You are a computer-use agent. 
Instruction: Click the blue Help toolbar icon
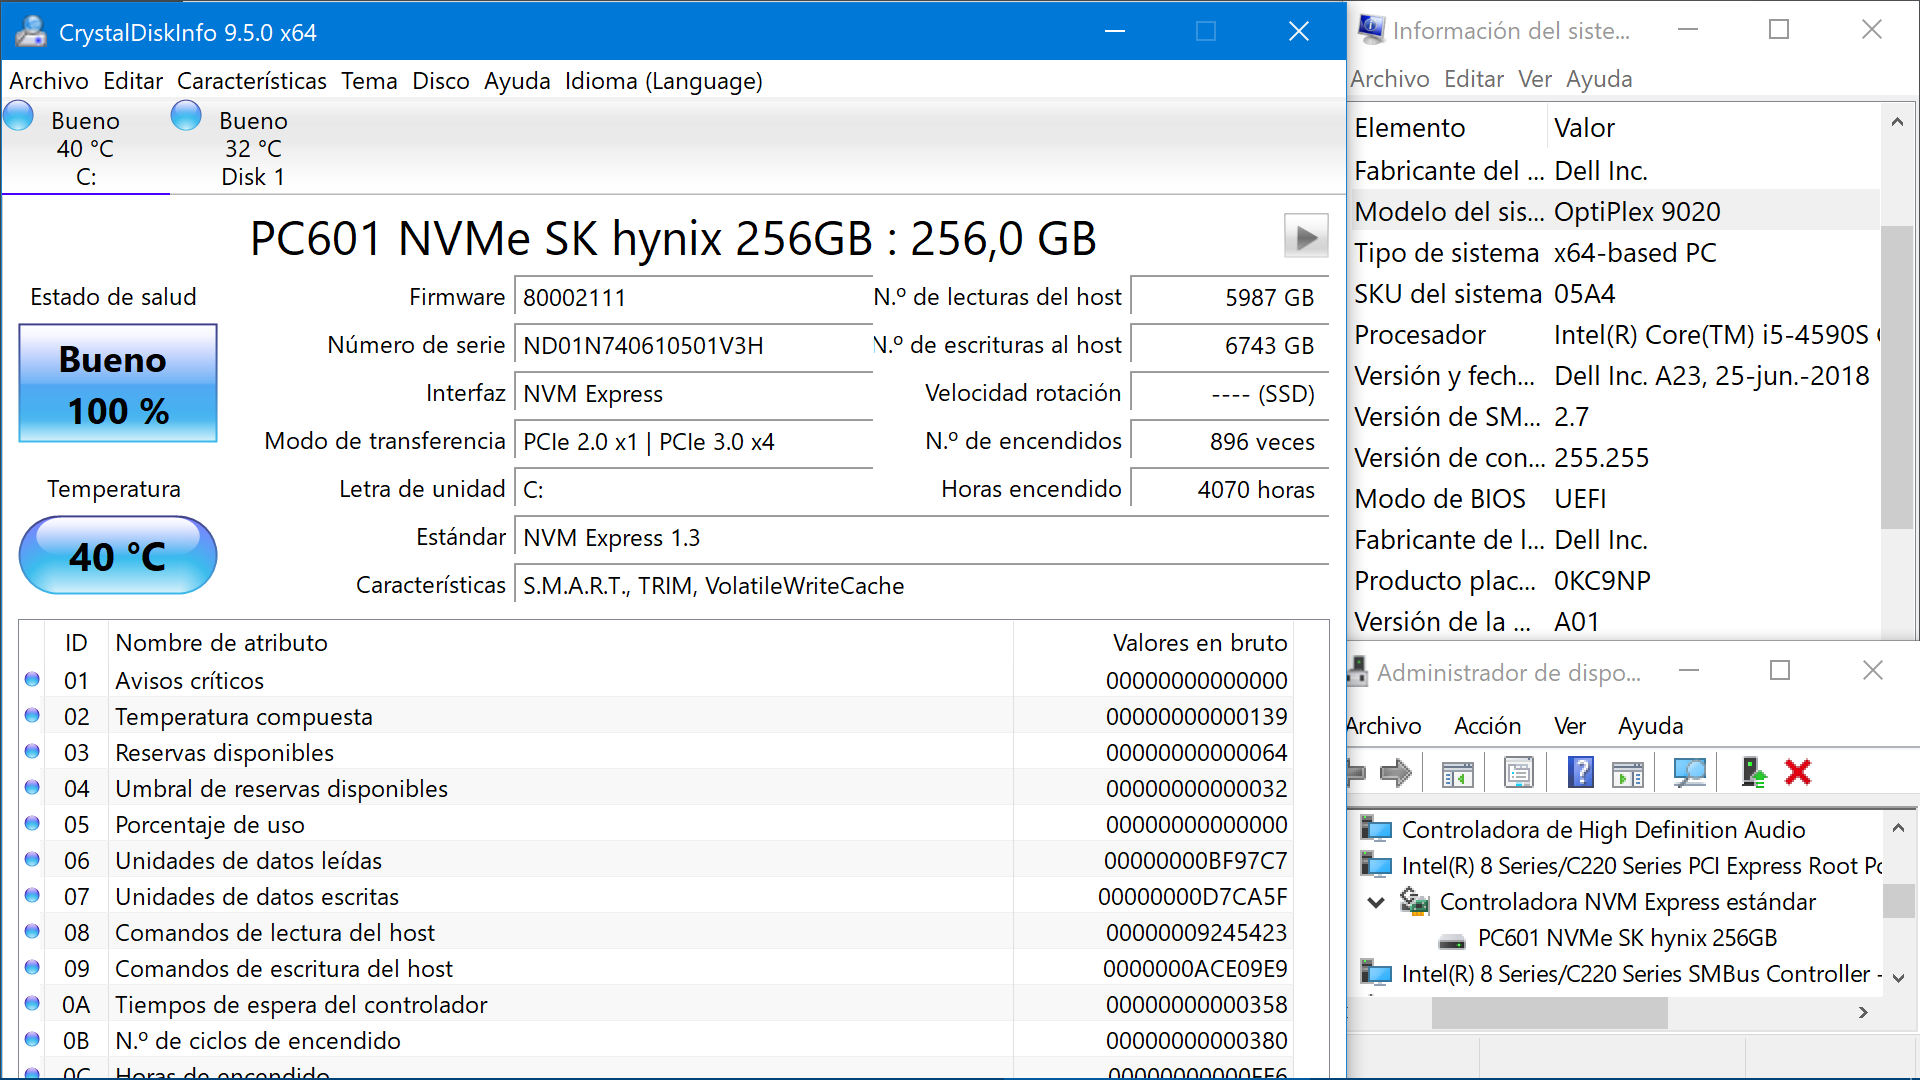pyautogui.click(x=1581, y=772)
